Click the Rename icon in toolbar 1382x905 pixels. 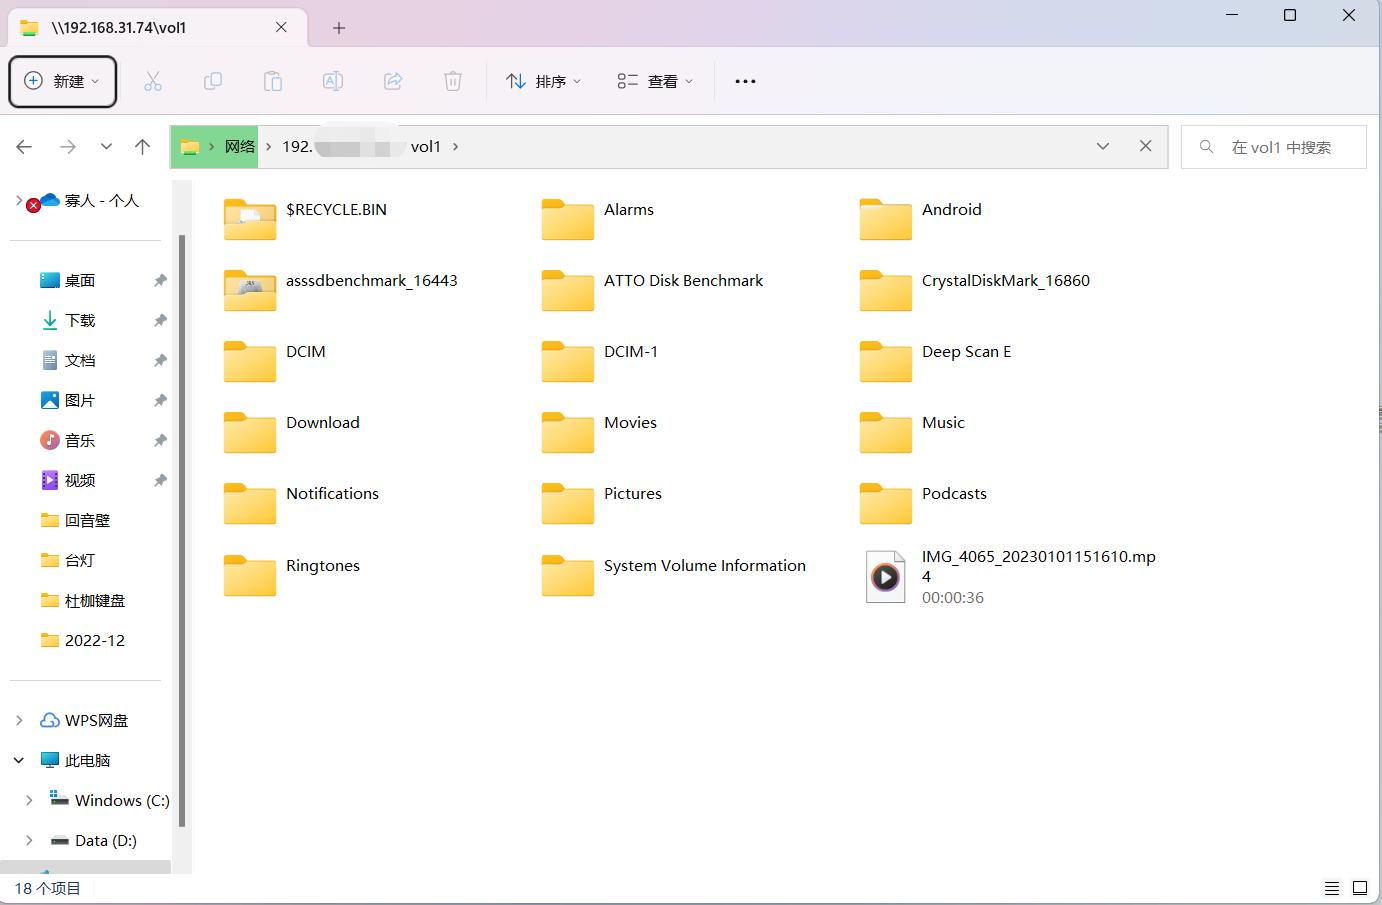click(333, 81)
